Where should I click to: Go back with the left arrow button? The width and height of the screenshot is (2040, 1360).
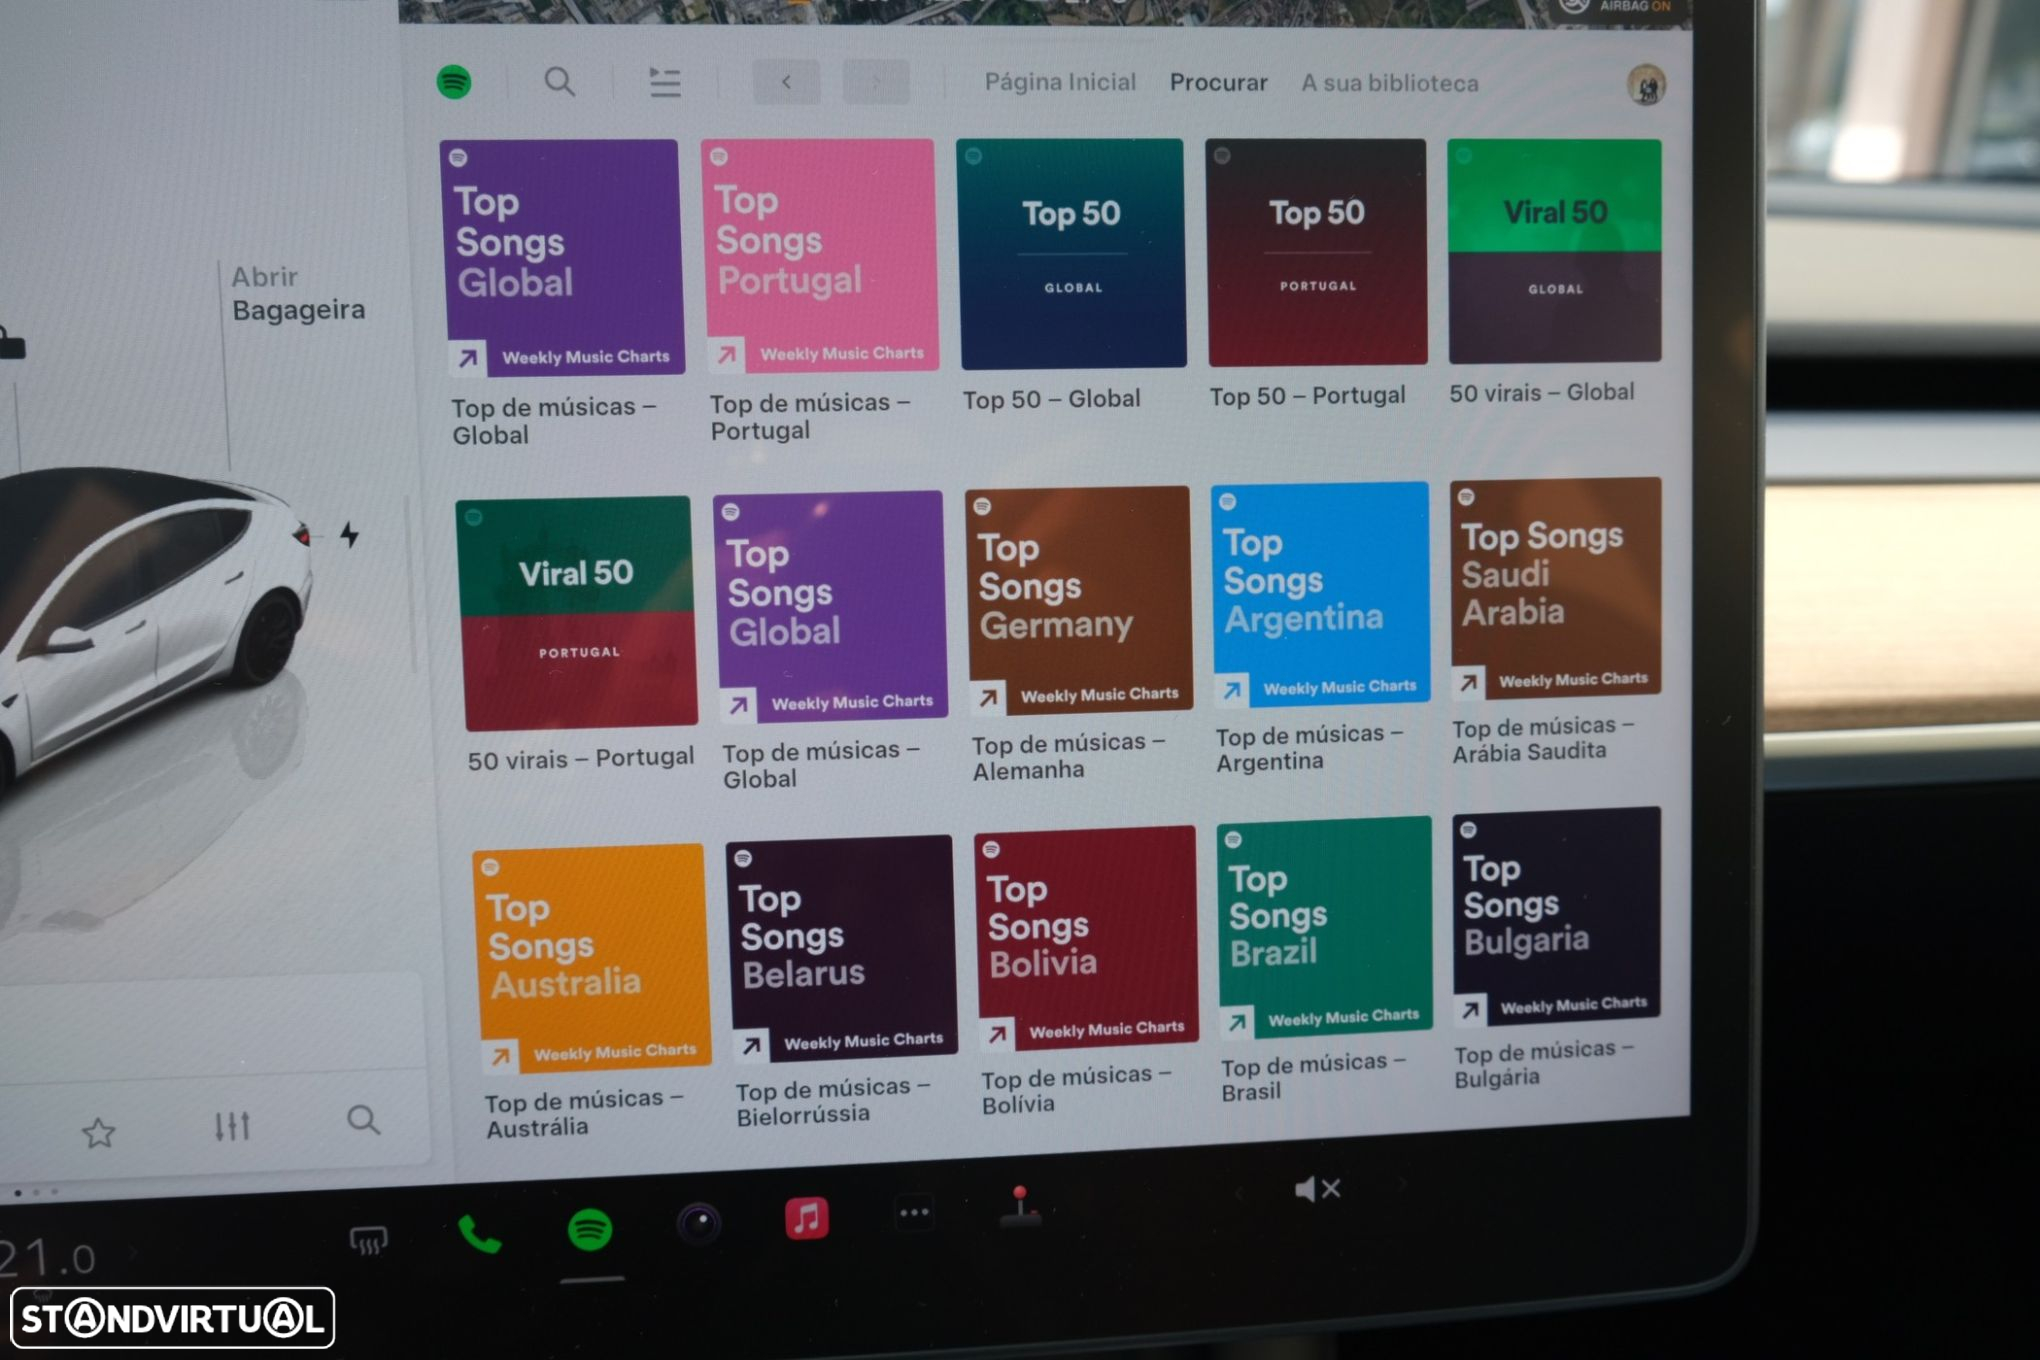[x=787, y=82]
